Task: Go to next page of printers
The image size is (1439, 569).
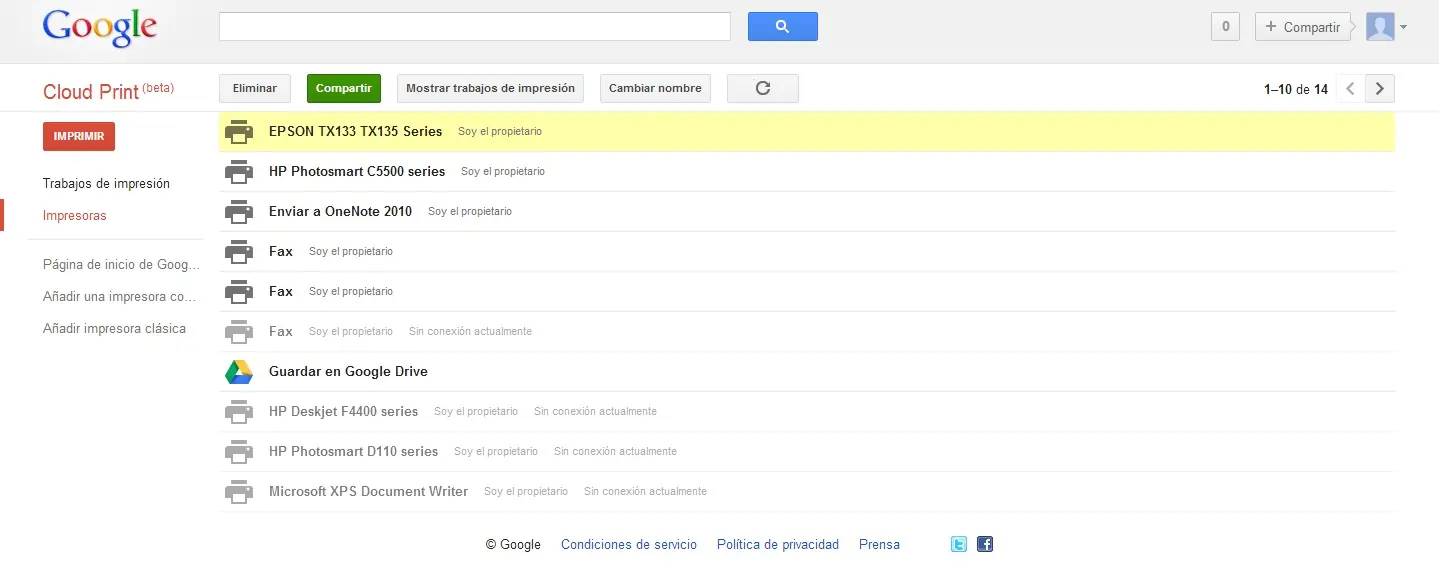Action: [x=1380, y=89]
